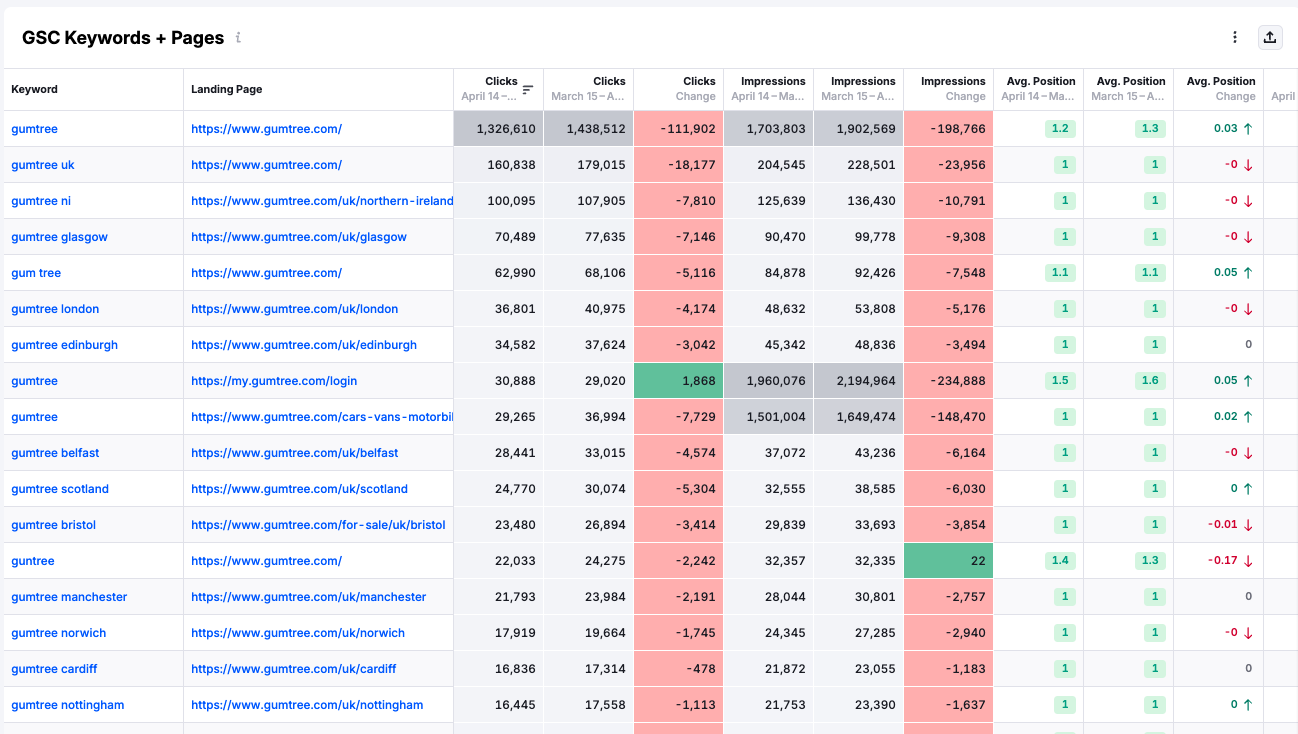
Task: Open the gumtree uk keyword link
Action: pos(43,165)
